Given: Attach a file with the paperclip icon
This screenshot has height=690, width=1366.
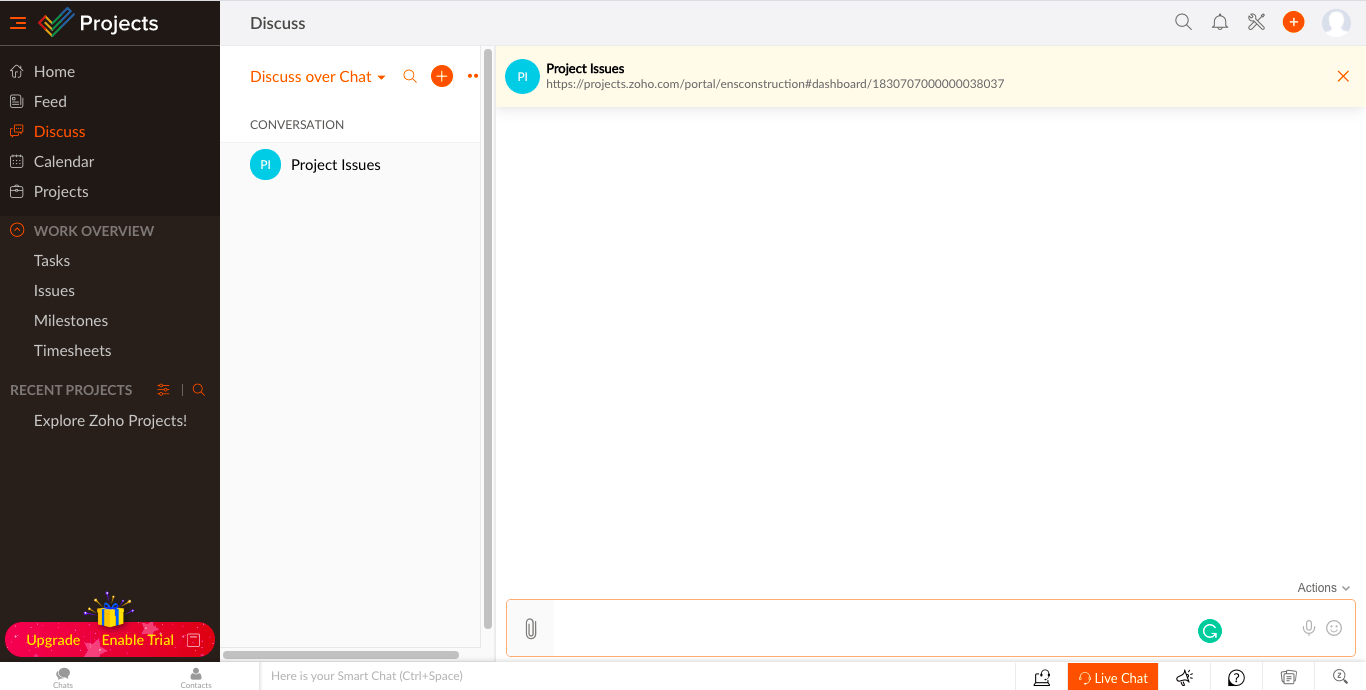Looking at the screenshot, I should [x=531, y=629].
